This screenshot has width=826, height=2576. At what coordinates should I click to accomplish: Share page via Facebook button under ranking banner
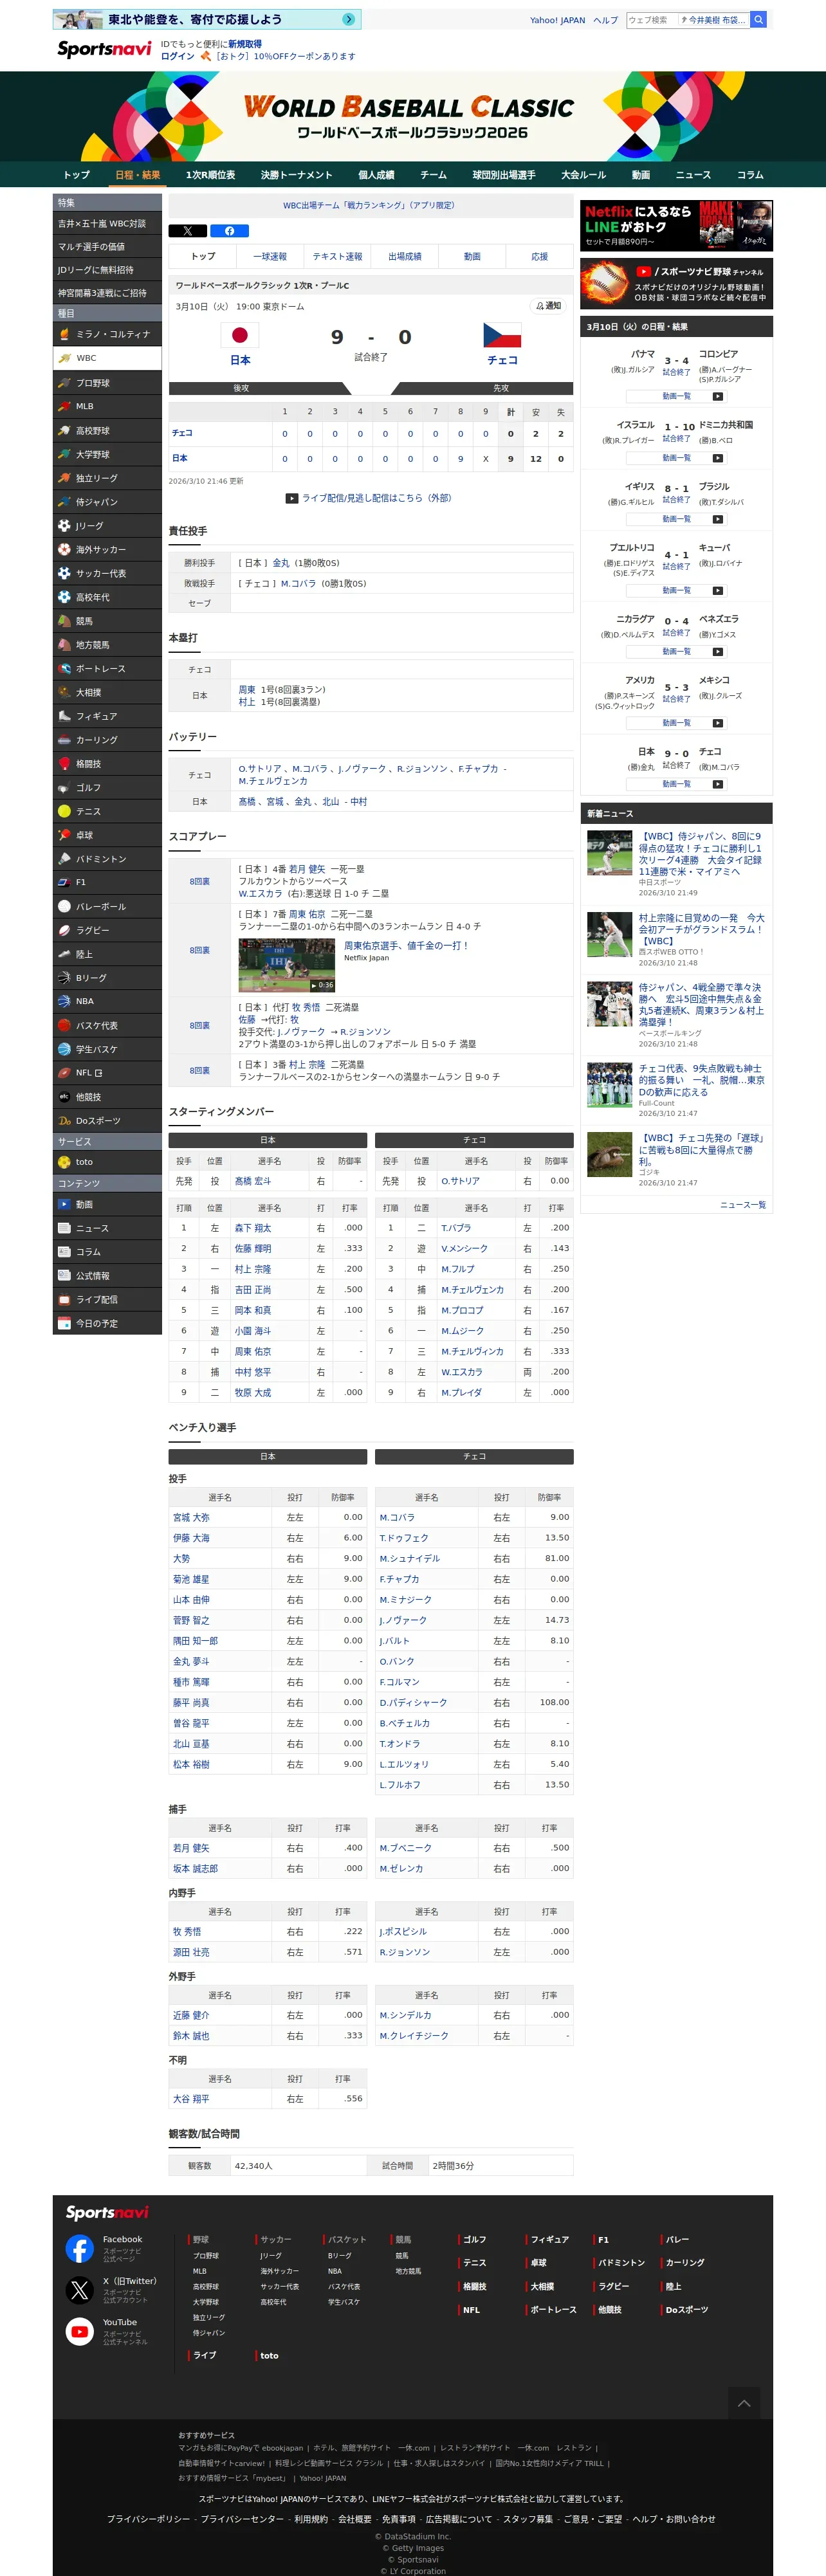(x=229, y=231)
